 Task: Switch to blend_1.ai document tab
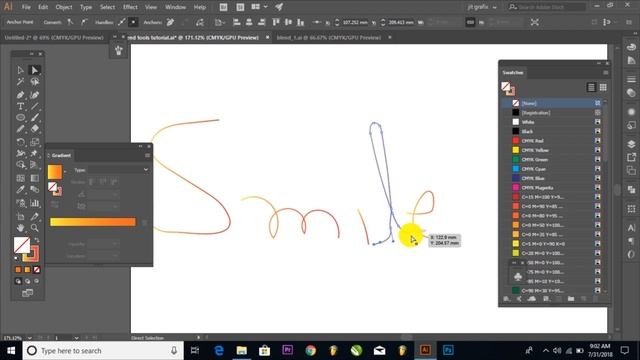tap(329, 38)
